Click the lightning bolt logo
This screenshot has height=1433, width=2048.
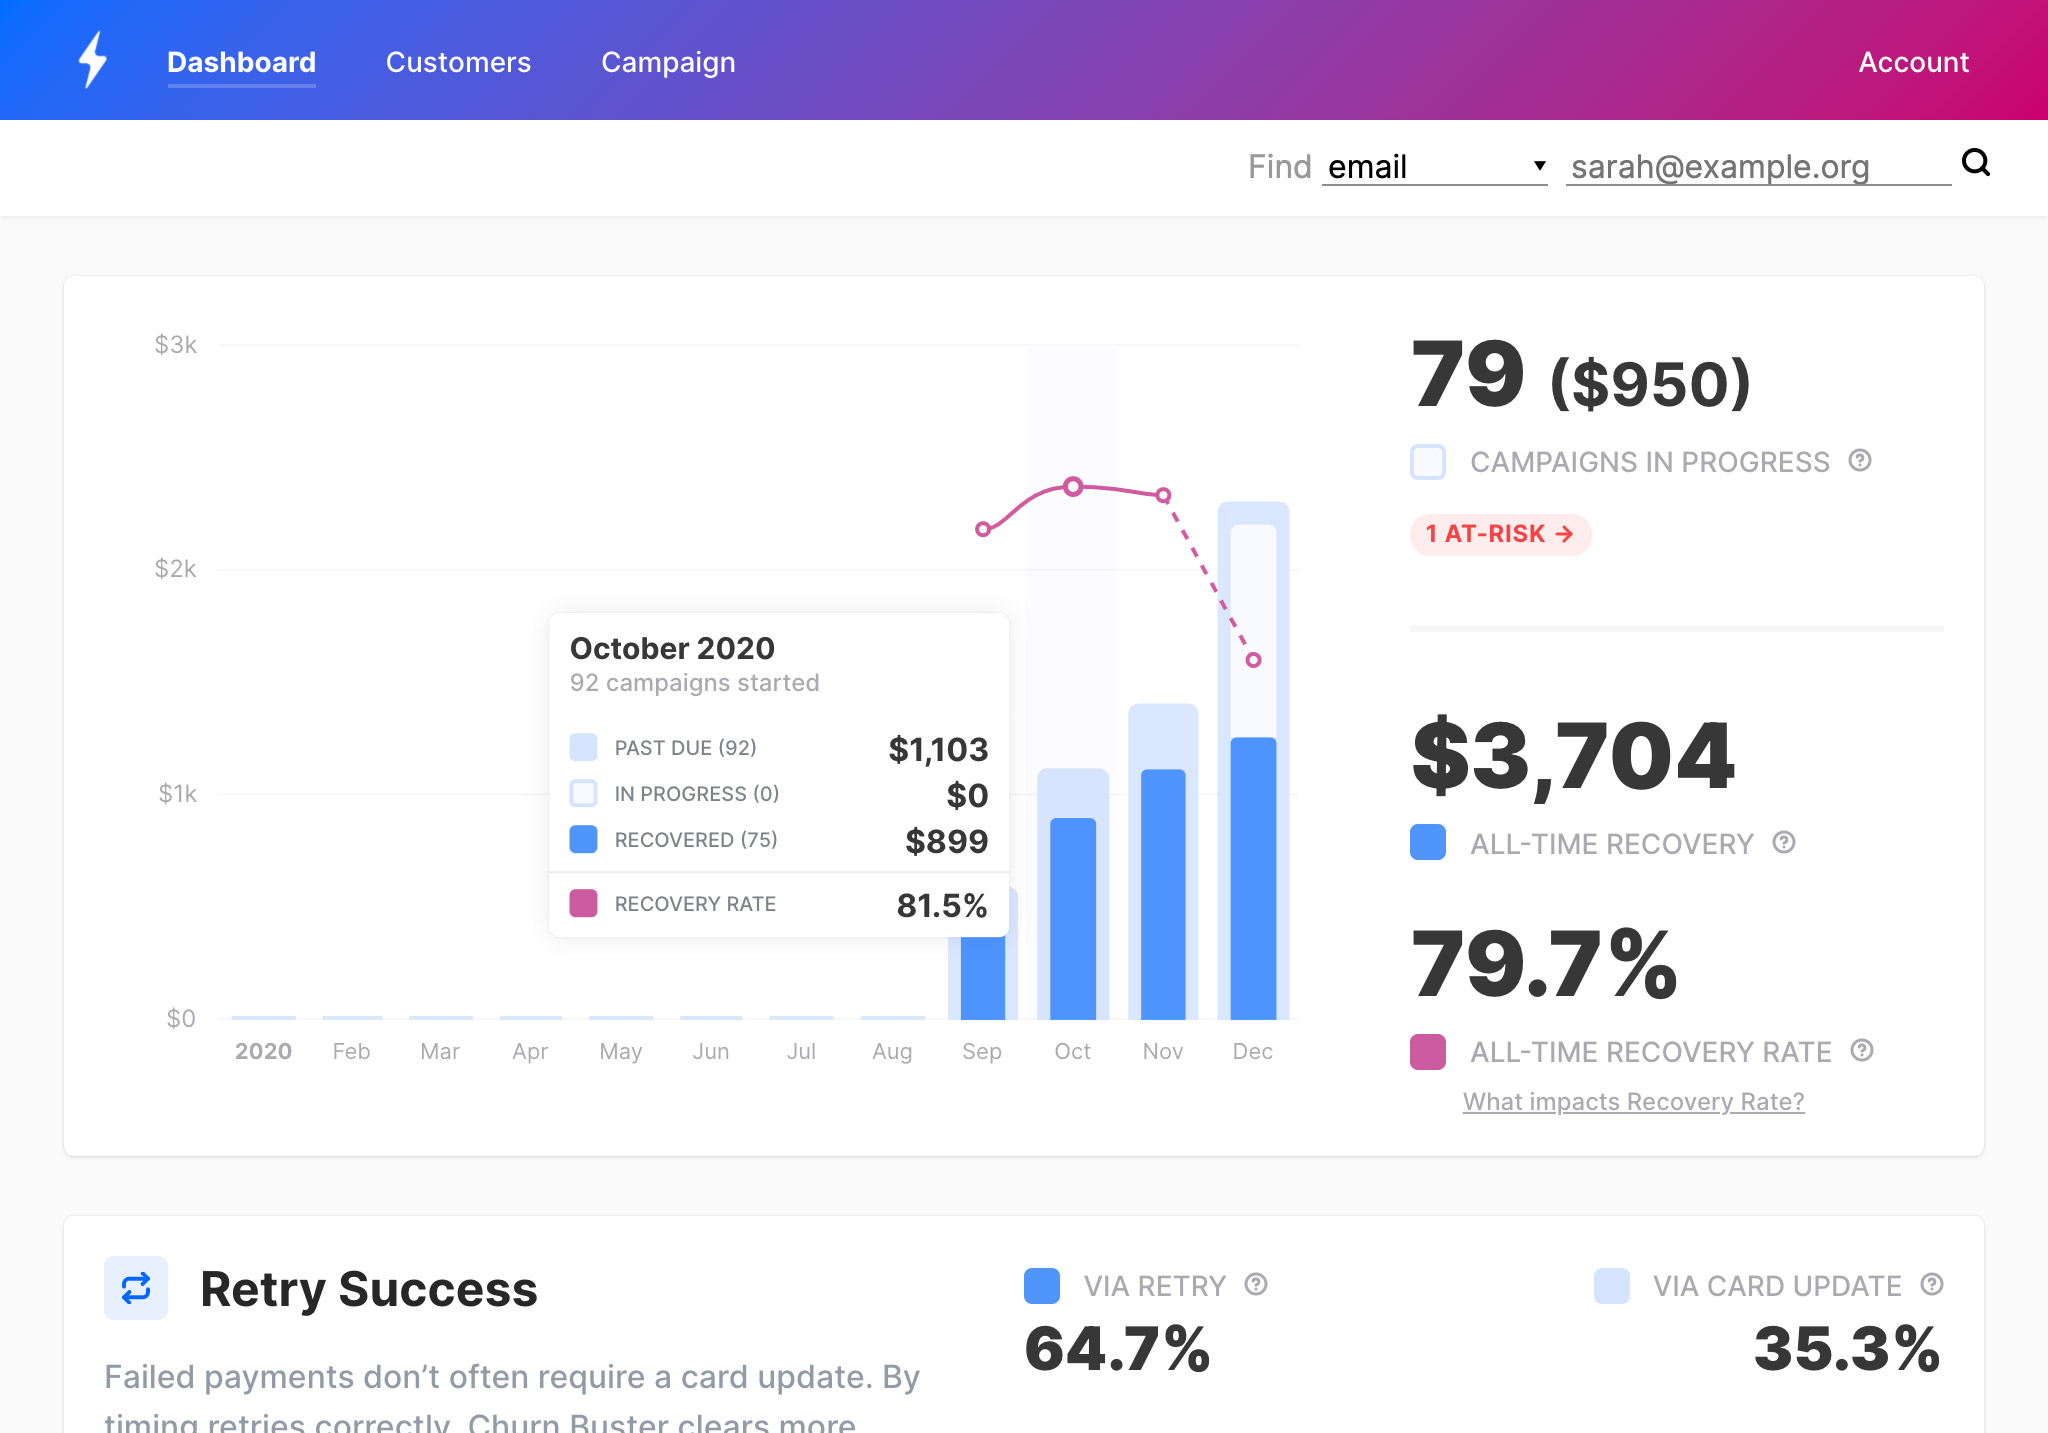click(93, 60)
